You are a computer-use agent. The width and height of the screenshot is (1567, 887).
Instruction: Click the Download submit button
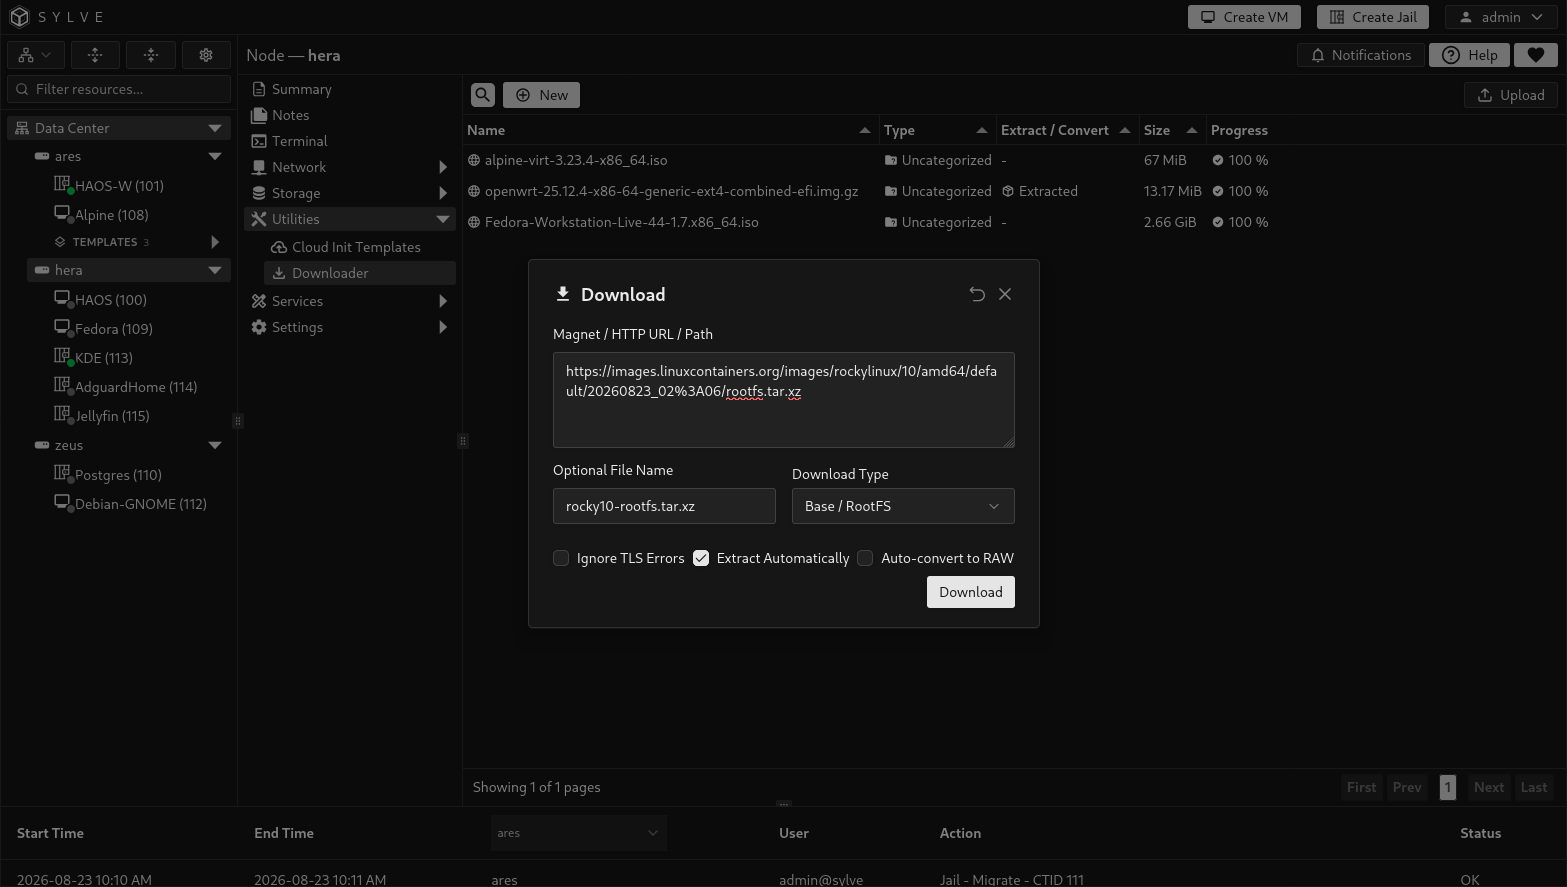971,592
